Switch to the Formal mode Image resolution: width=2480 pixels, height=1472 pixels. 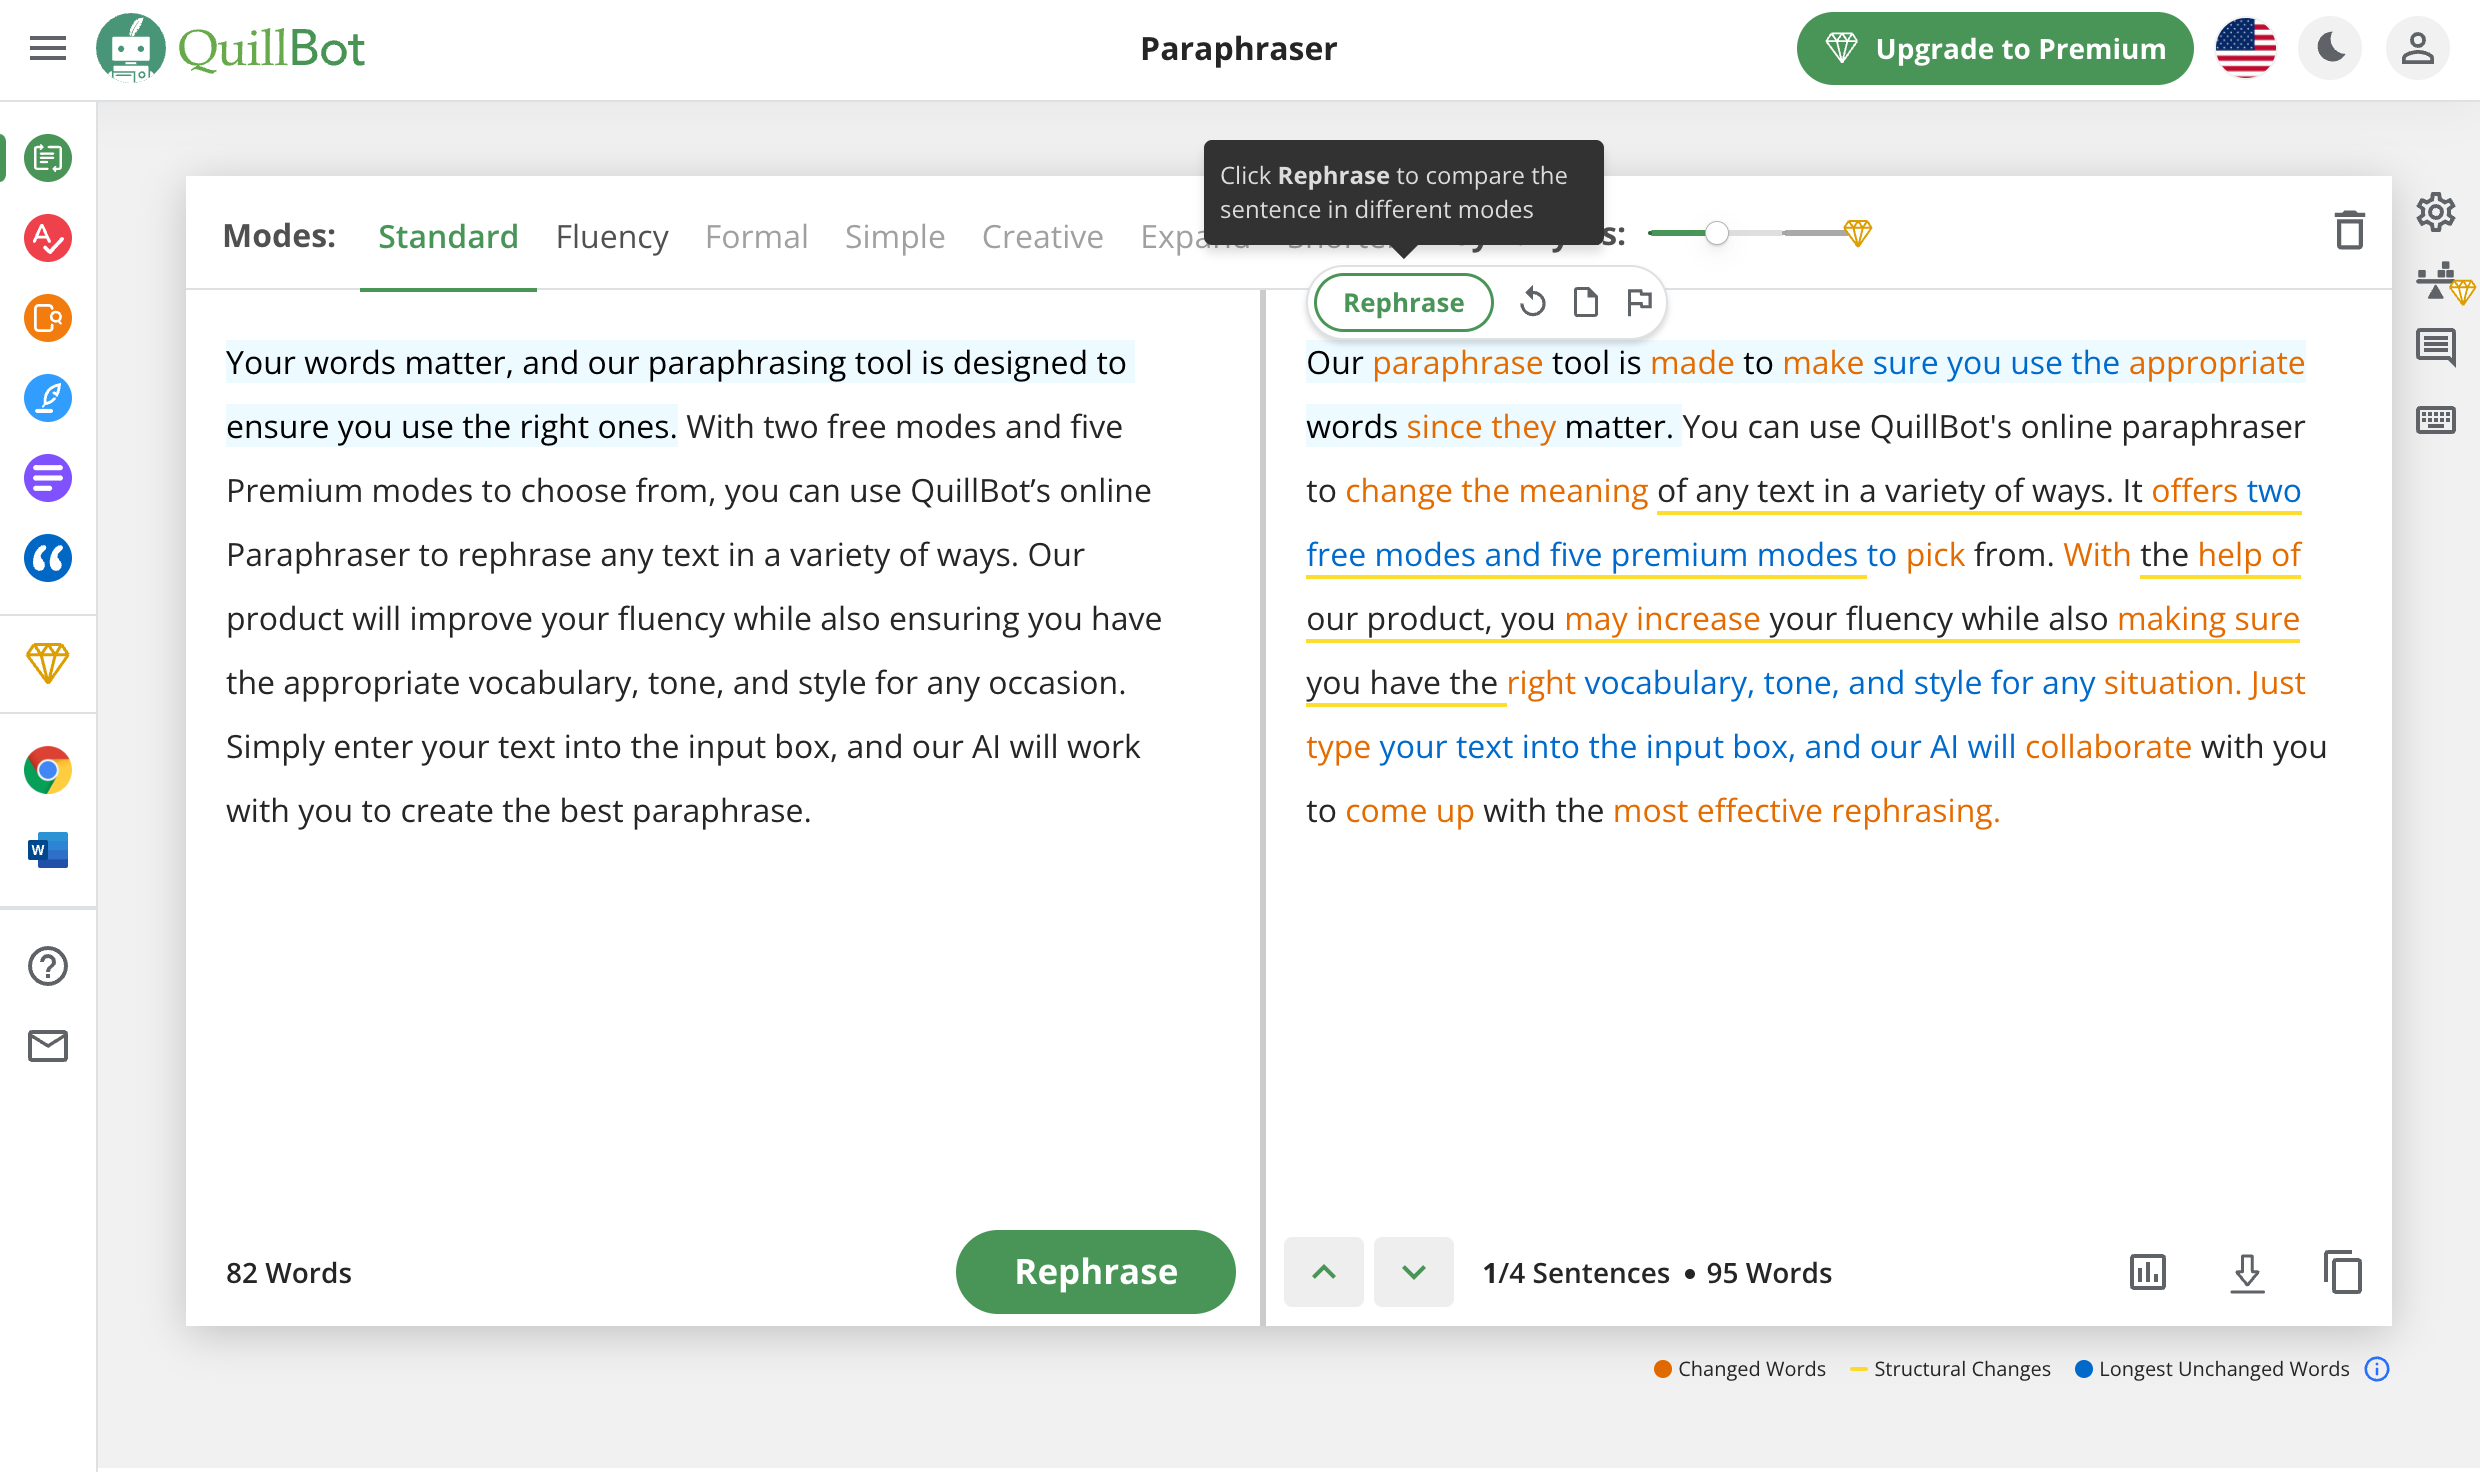[x=756, y=236]
